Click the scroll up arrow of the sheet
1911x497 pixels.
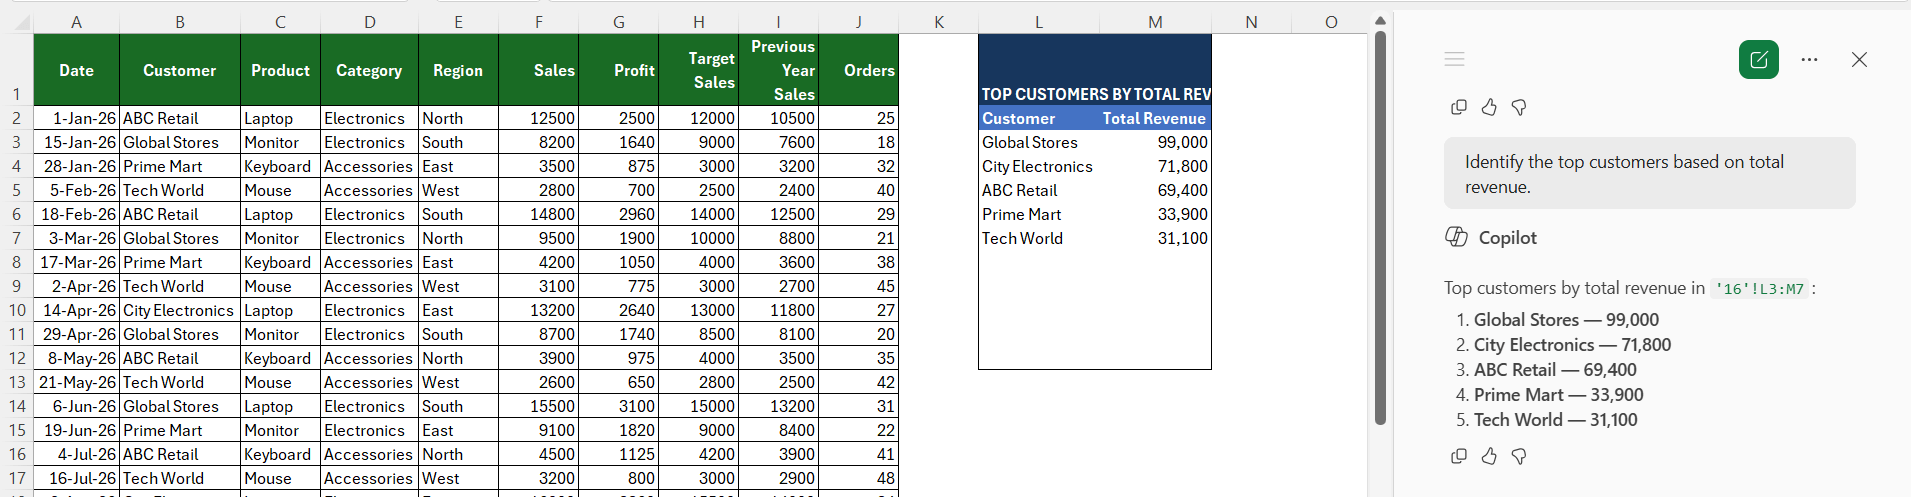[1380, 20]
